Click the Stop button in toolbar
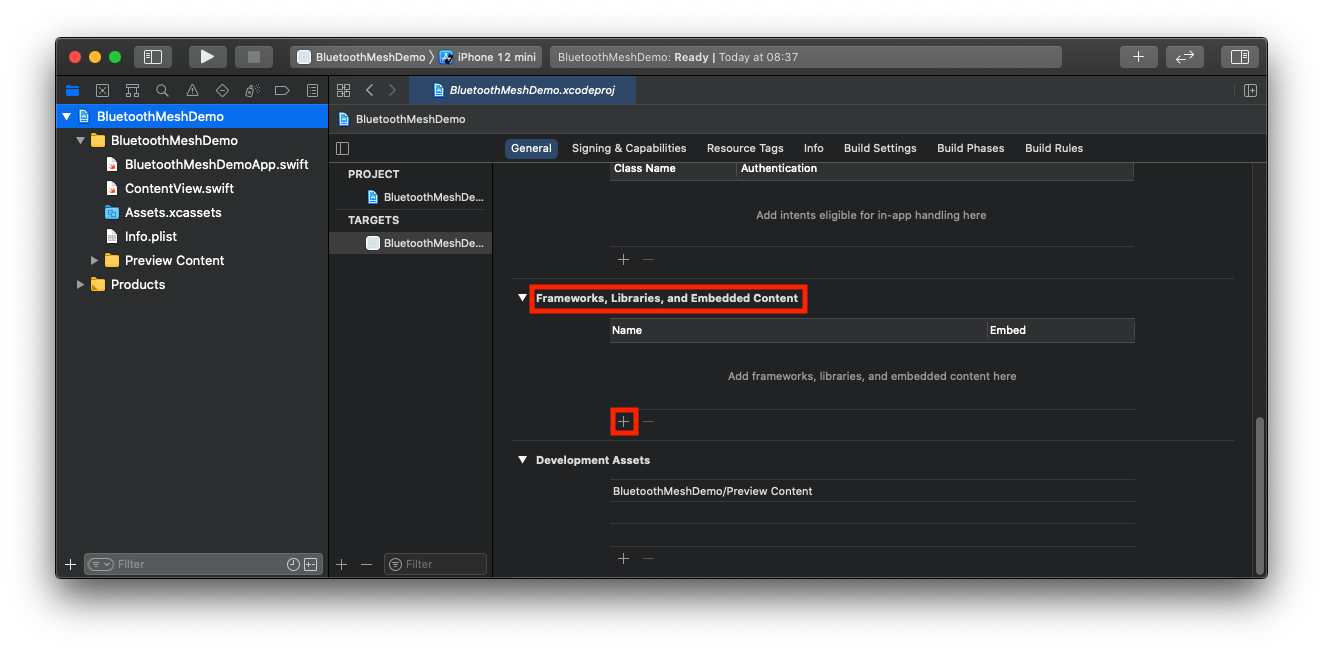The image size is (1323, 652). pos(254,57)
